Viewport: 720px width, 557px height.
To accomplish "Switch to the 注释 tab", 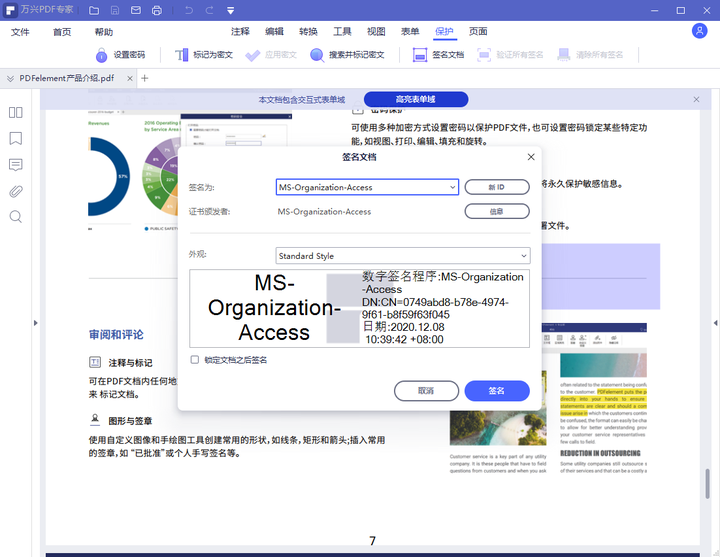I will [x=240, y=31].
